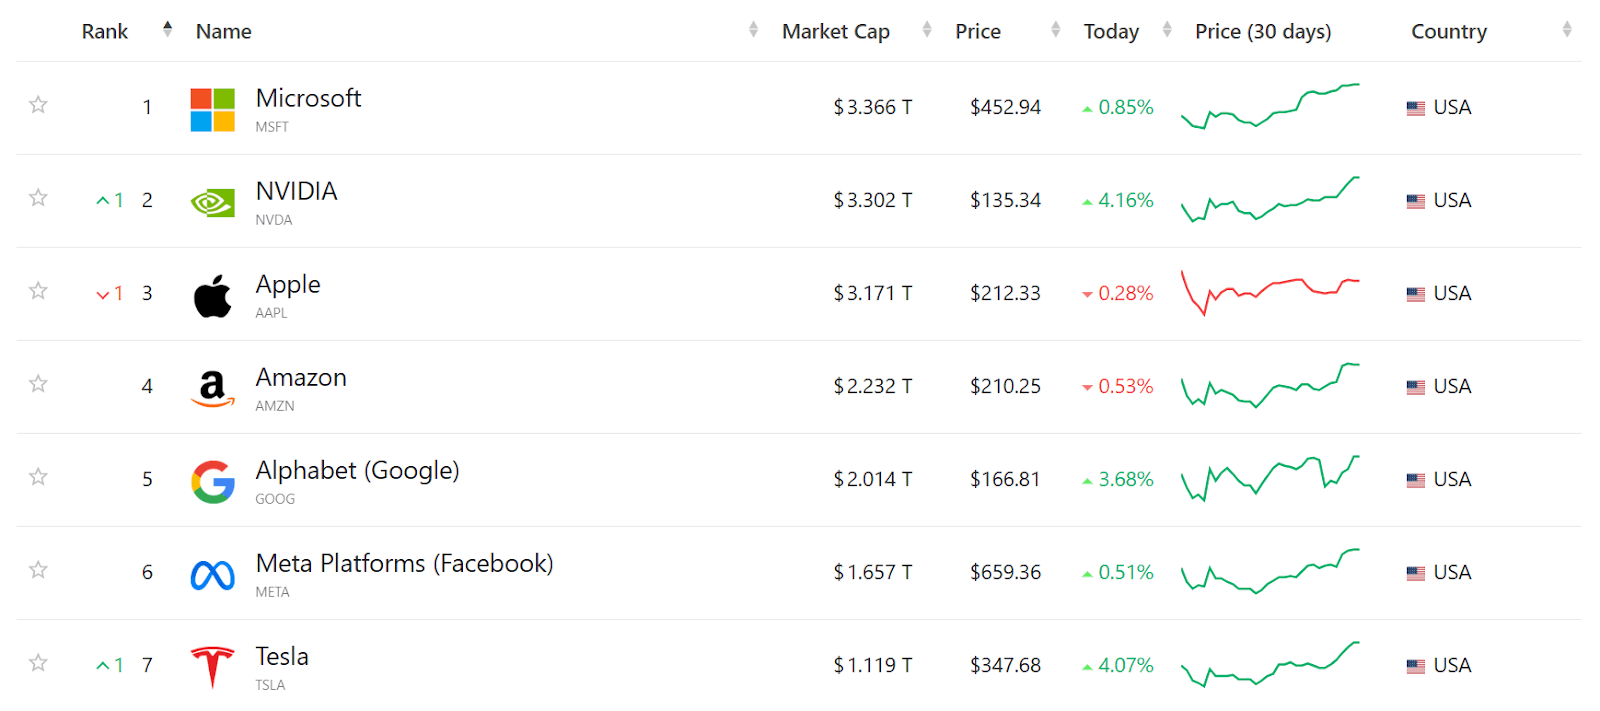The height and width of the screenshot is (711, 1600).
Task: Click the Alphabet Google logo icon
Action: [212, 482]
